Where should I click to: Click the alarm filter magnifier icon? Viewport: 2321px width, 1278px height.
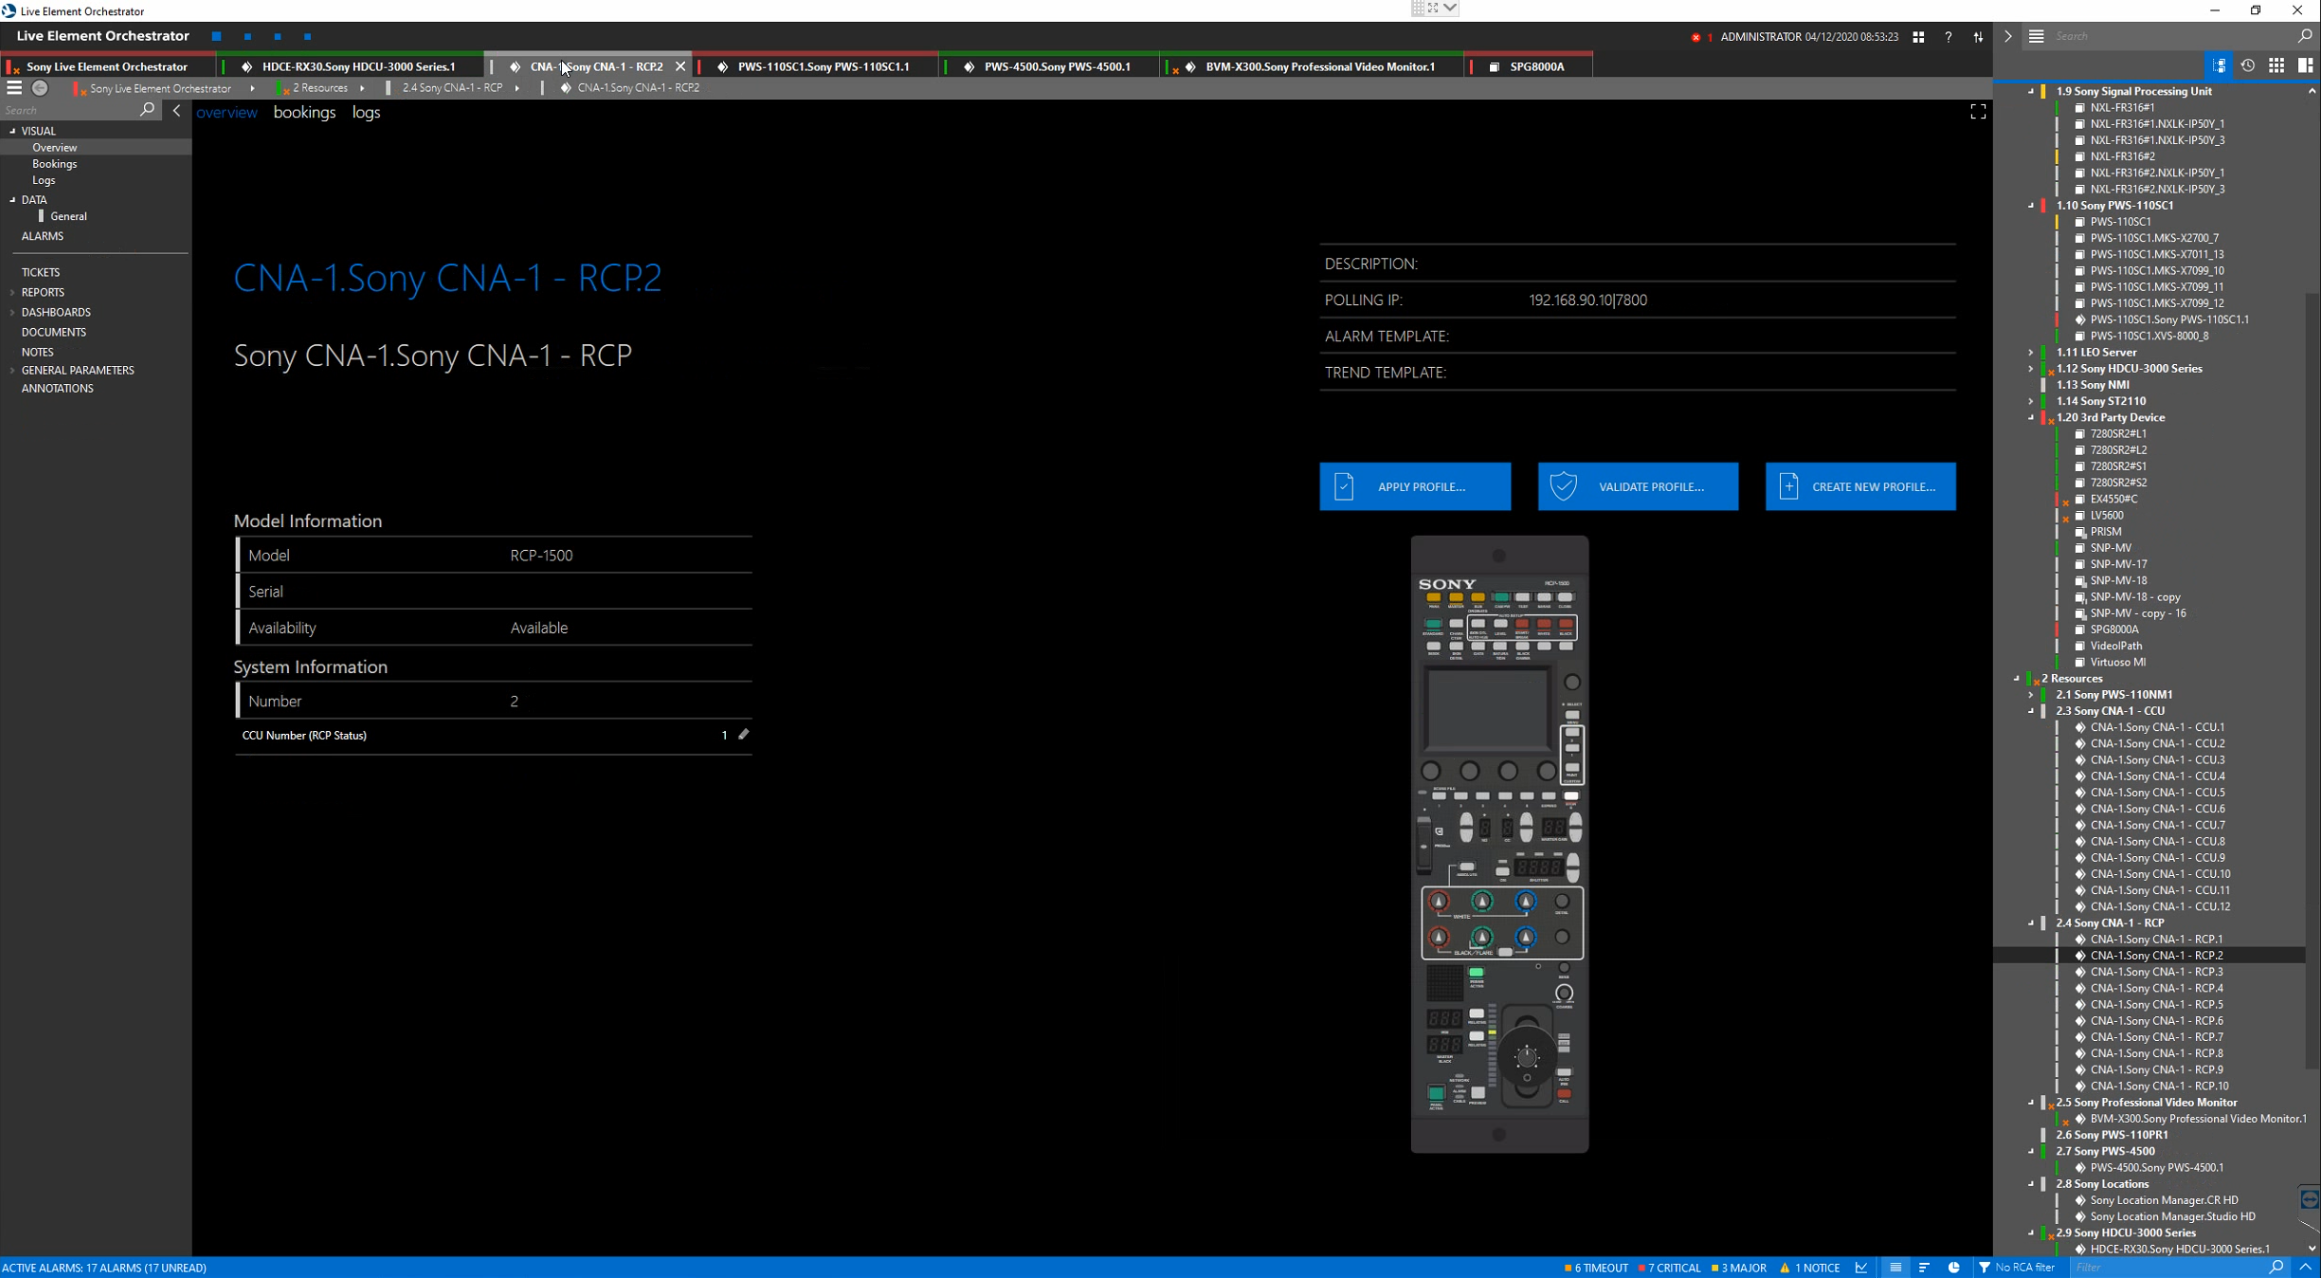2277,1267
